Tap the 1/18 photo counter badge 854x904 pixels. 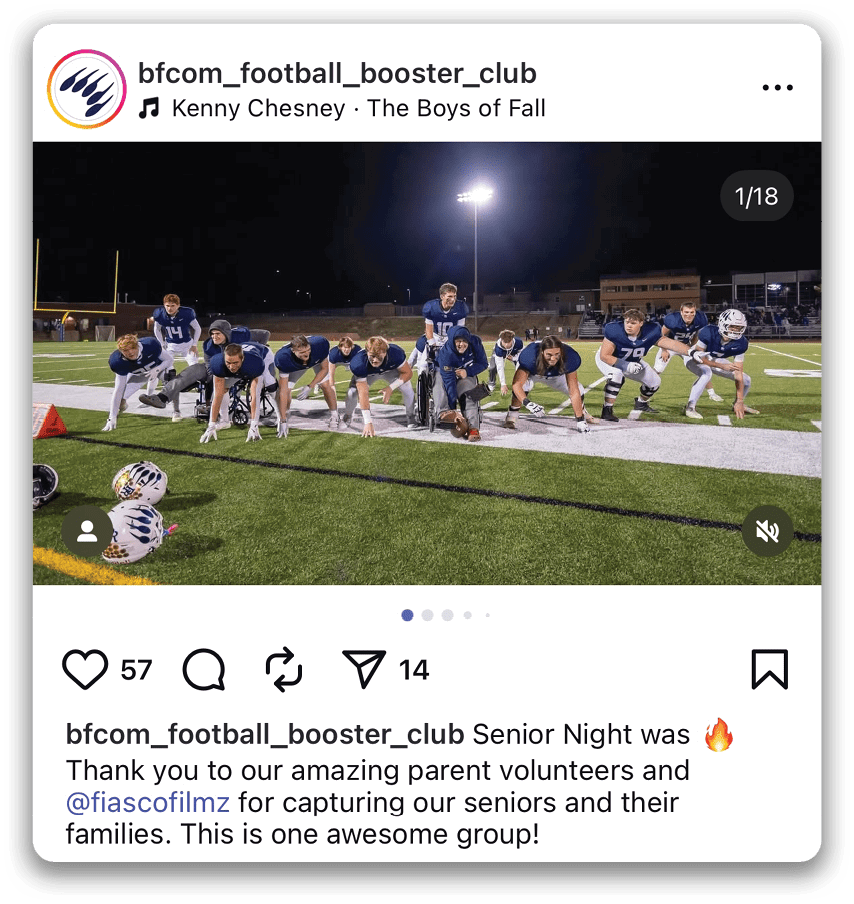click(757, 196)
